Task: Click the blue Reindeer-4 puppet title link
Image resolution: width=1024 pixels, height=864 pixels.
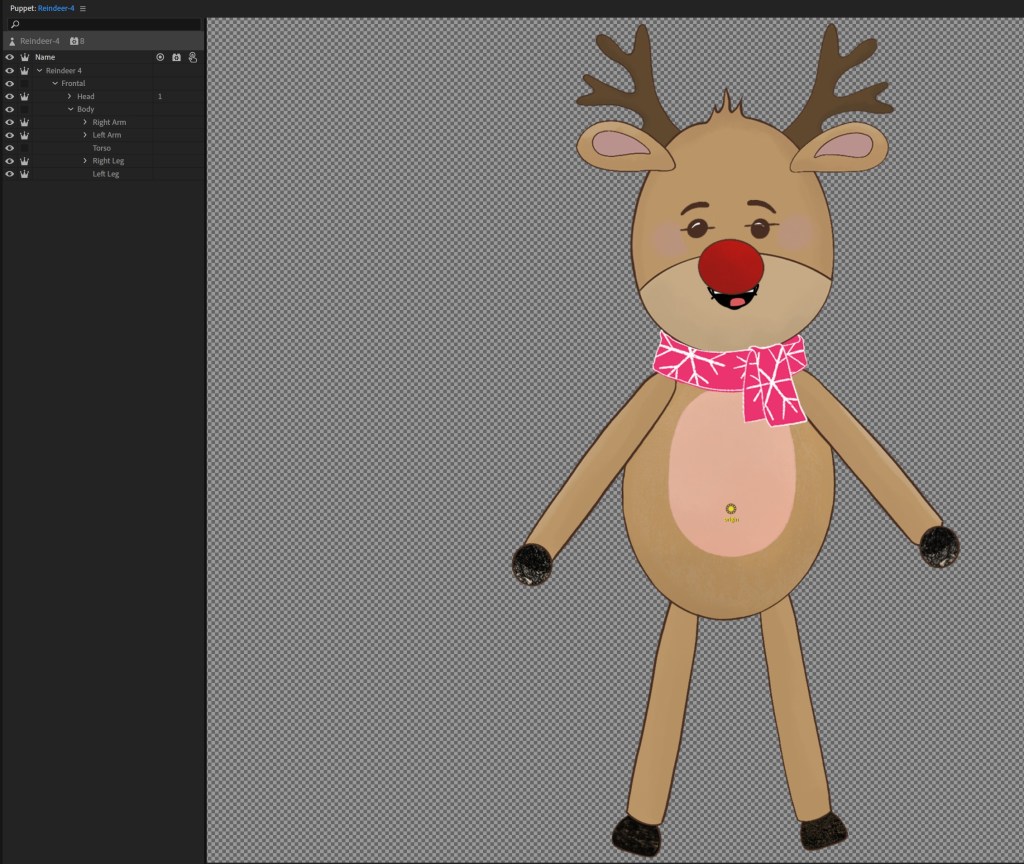Action: click(56, 8)
